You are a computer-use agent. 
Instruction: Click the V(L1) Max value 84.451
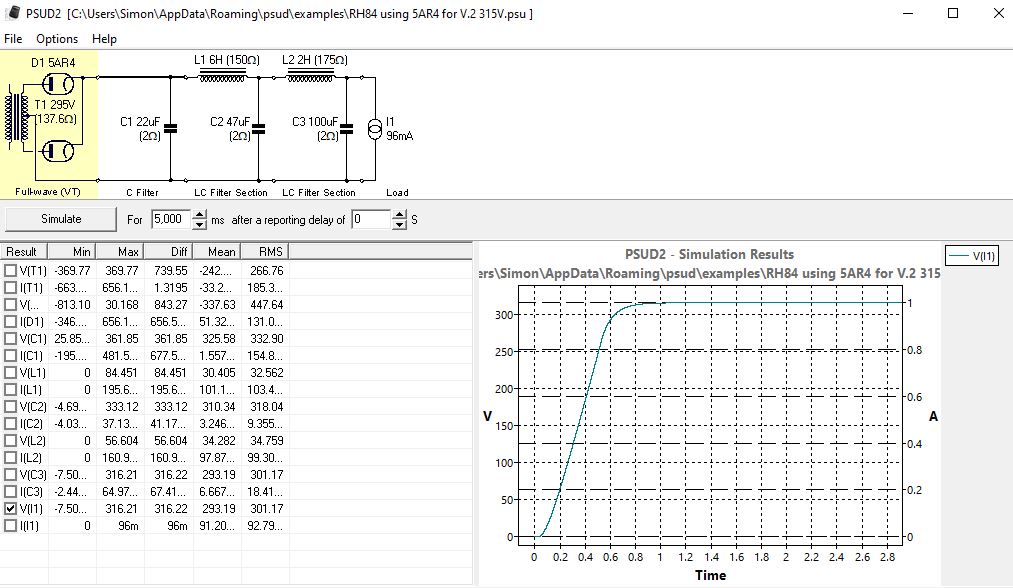point(121,372)
